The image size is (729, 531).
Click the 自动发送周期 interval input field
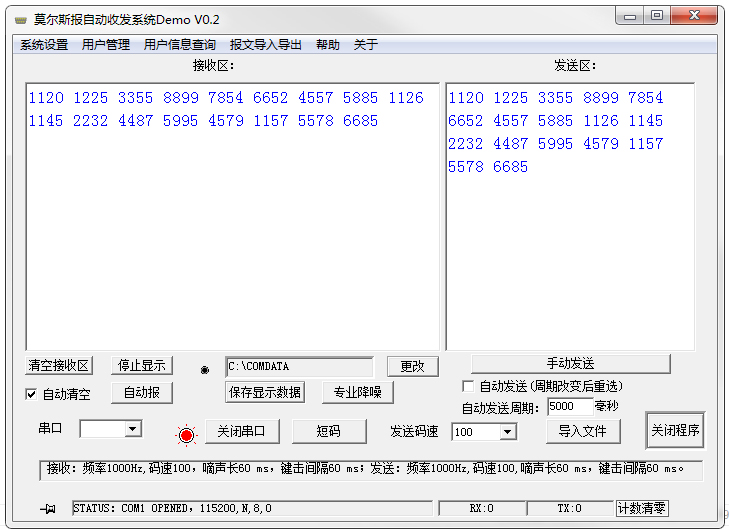coord(570,407)
